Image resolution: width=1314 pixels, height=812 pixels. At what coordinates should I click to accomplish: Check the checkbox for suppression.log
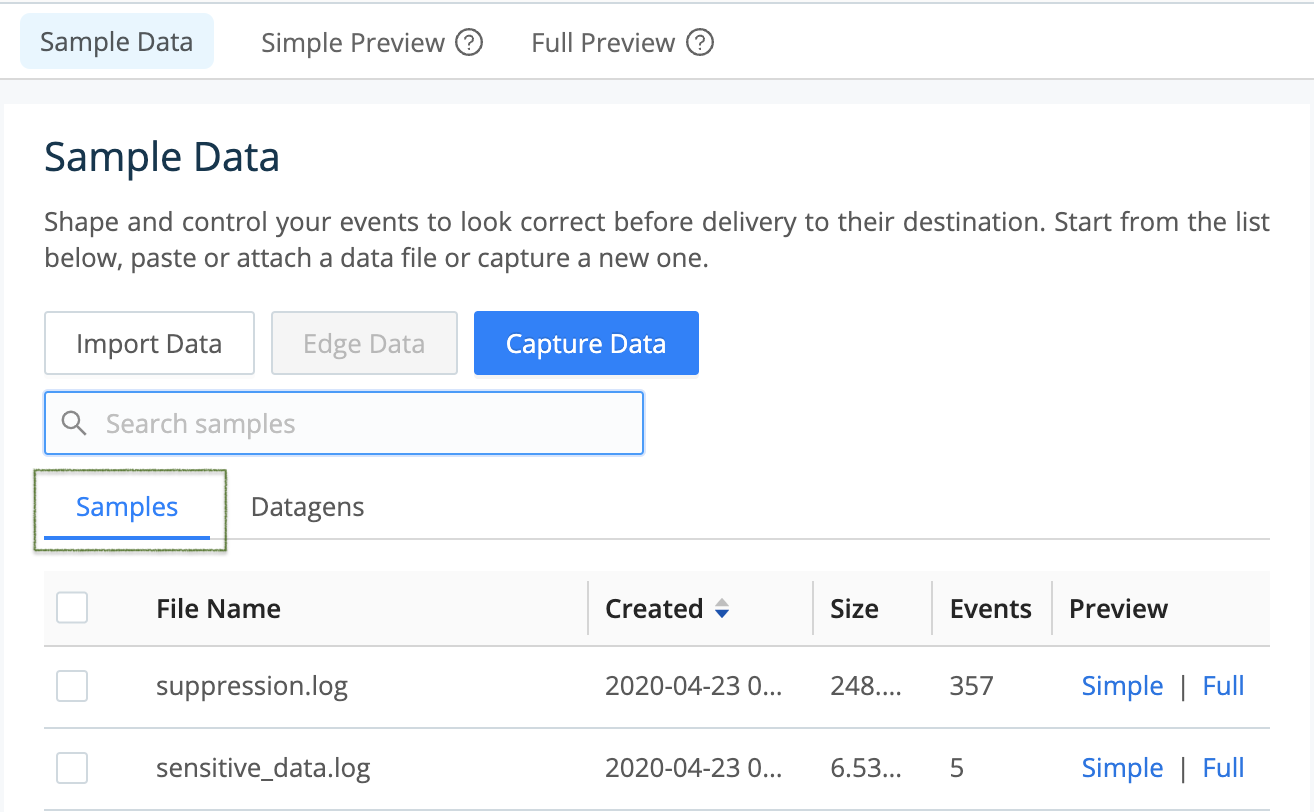(x=71, y=686)
